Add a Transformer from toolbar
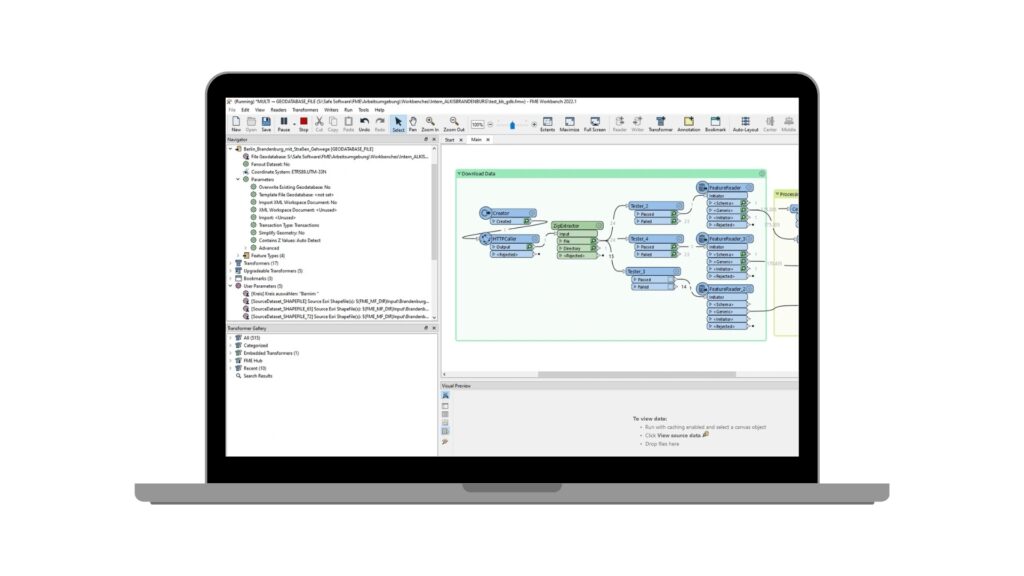Screen dimensions: 1024x576 [x=660, y=123]
